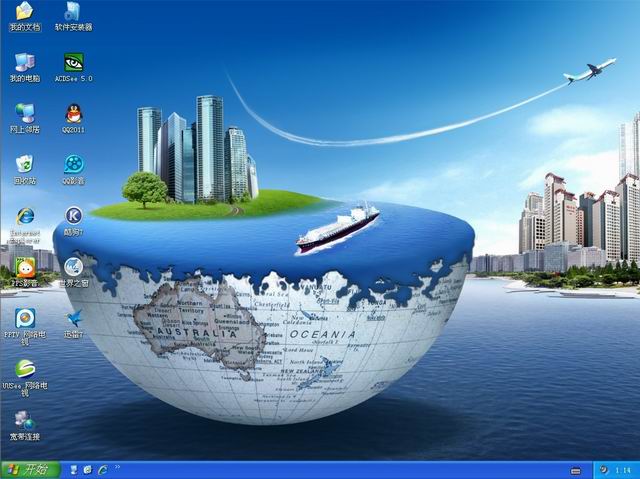This screenshot has height=479, width=640.
Task: Launch the media player from quick launch
Action: pos(88,470)
